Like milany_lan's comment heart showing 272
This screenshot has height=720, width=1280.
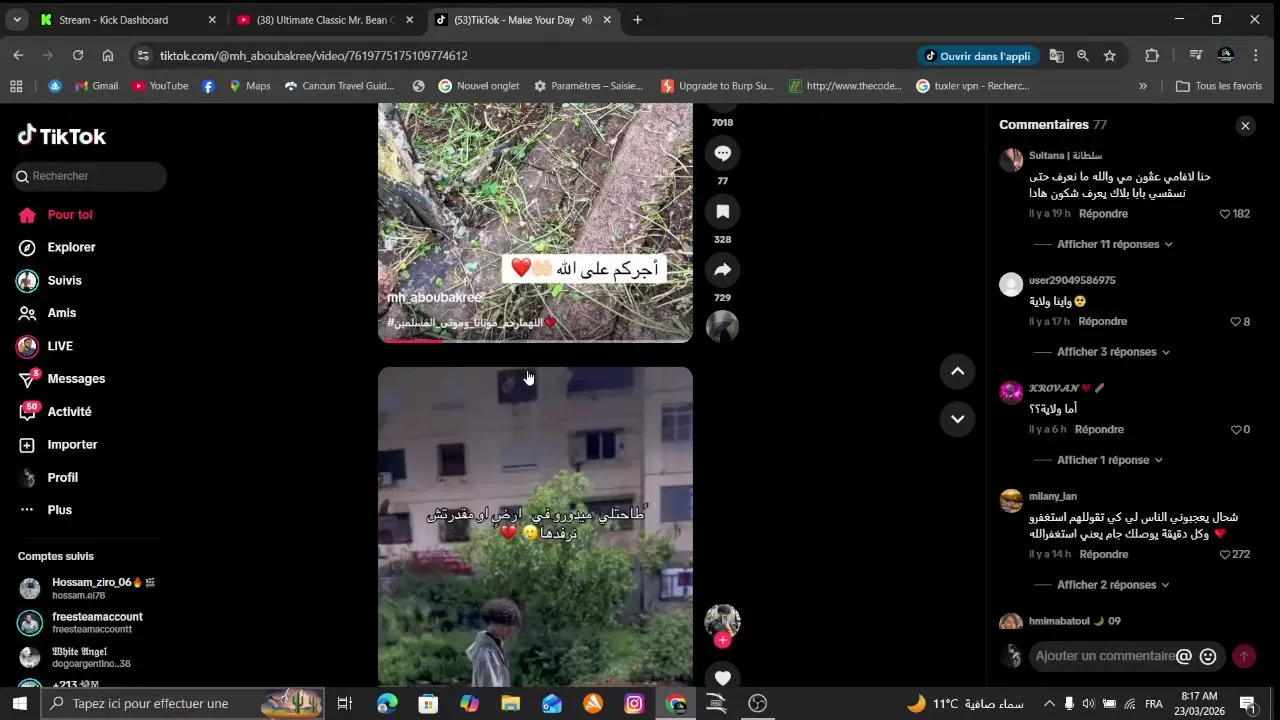[1225, 555]
